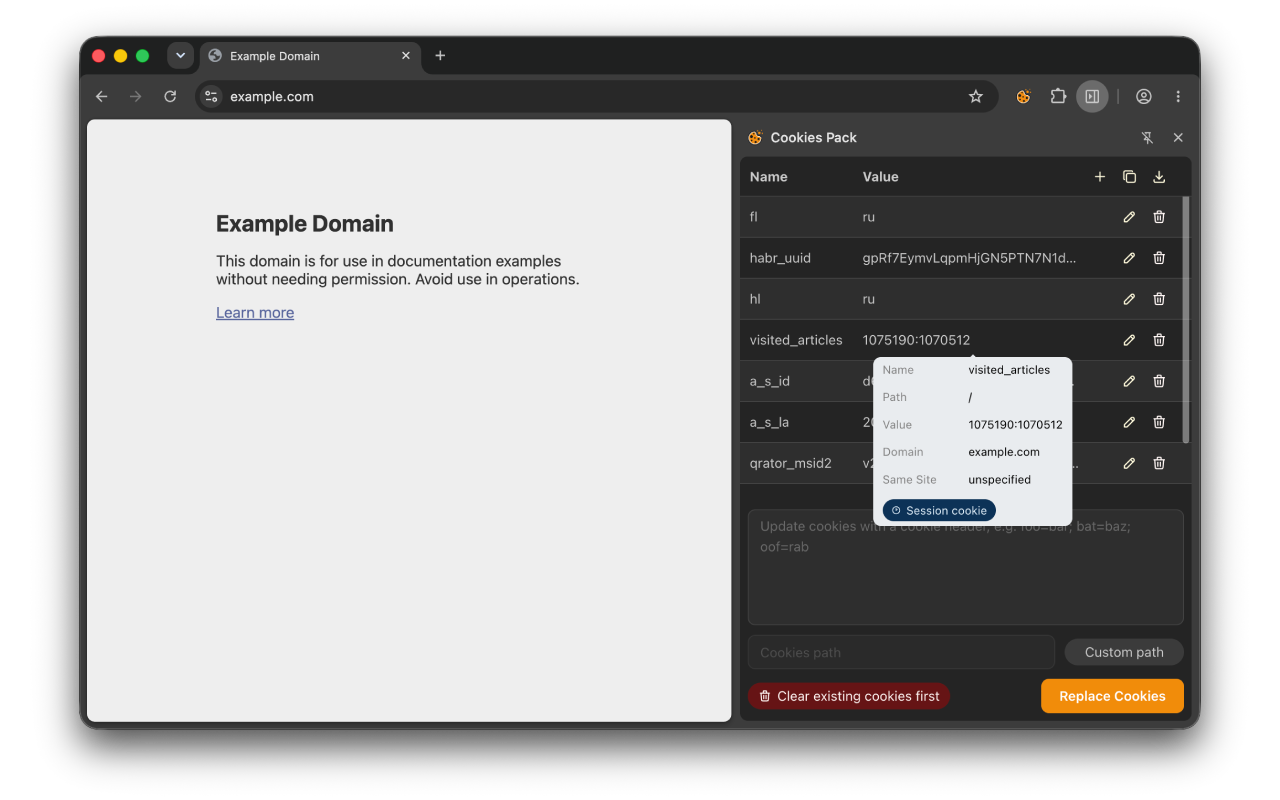1280x800 pixels.
Task: Toggle the Custom path button
Action: [1124, 652]
